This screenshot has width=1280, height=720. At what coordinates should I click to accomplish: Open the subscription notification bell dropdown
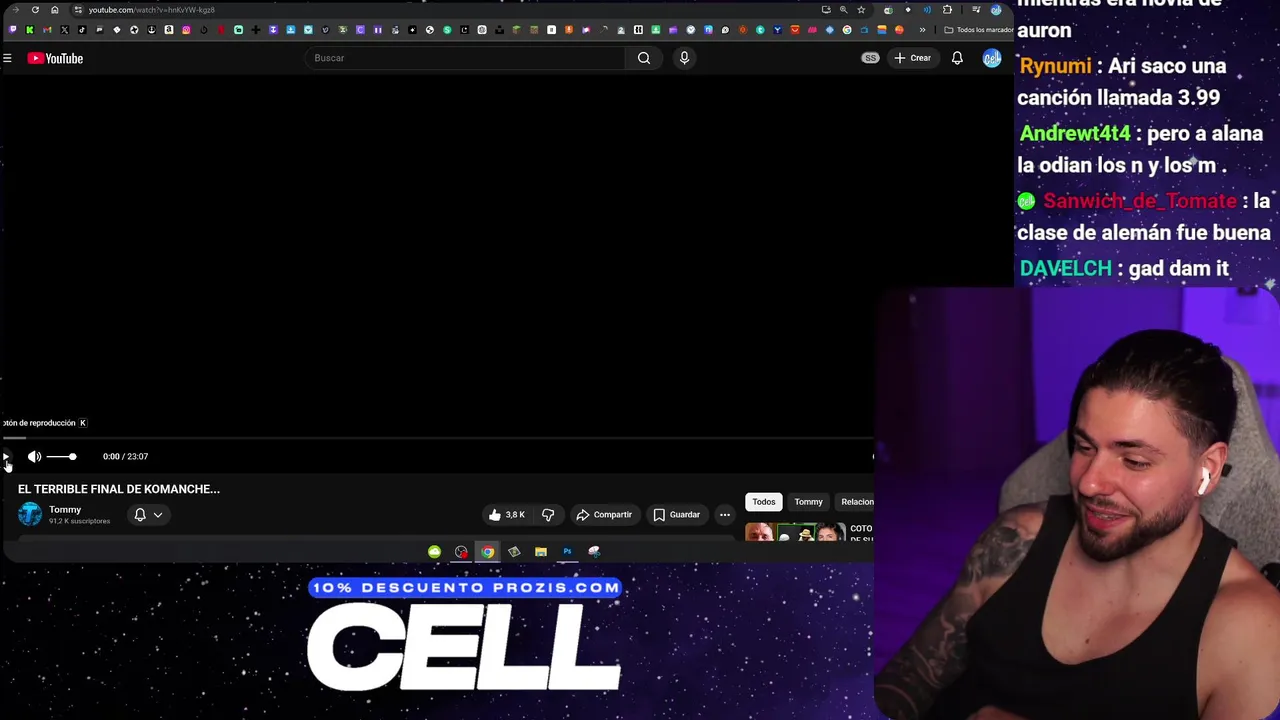(x=148, y=515)
